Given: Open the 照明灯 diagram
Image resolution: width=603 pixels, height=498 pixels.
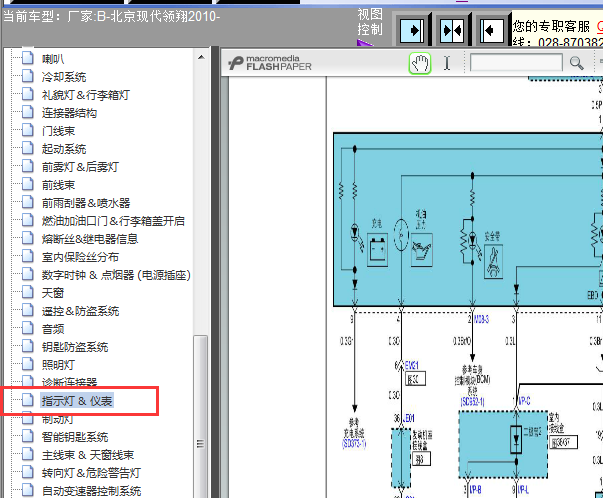Looking at the screenshot, I should (x=58, y=365).
